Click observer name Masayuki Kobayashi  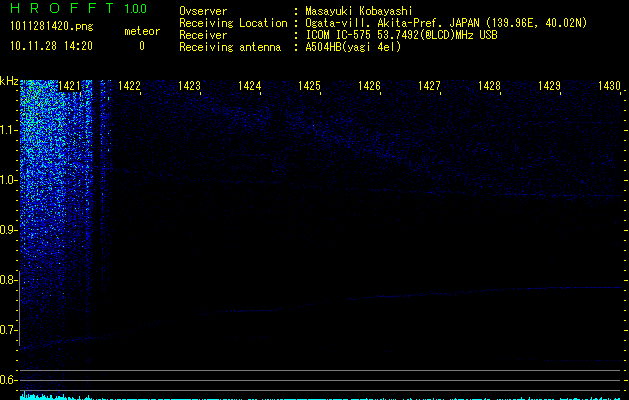(x=359, y=11)
